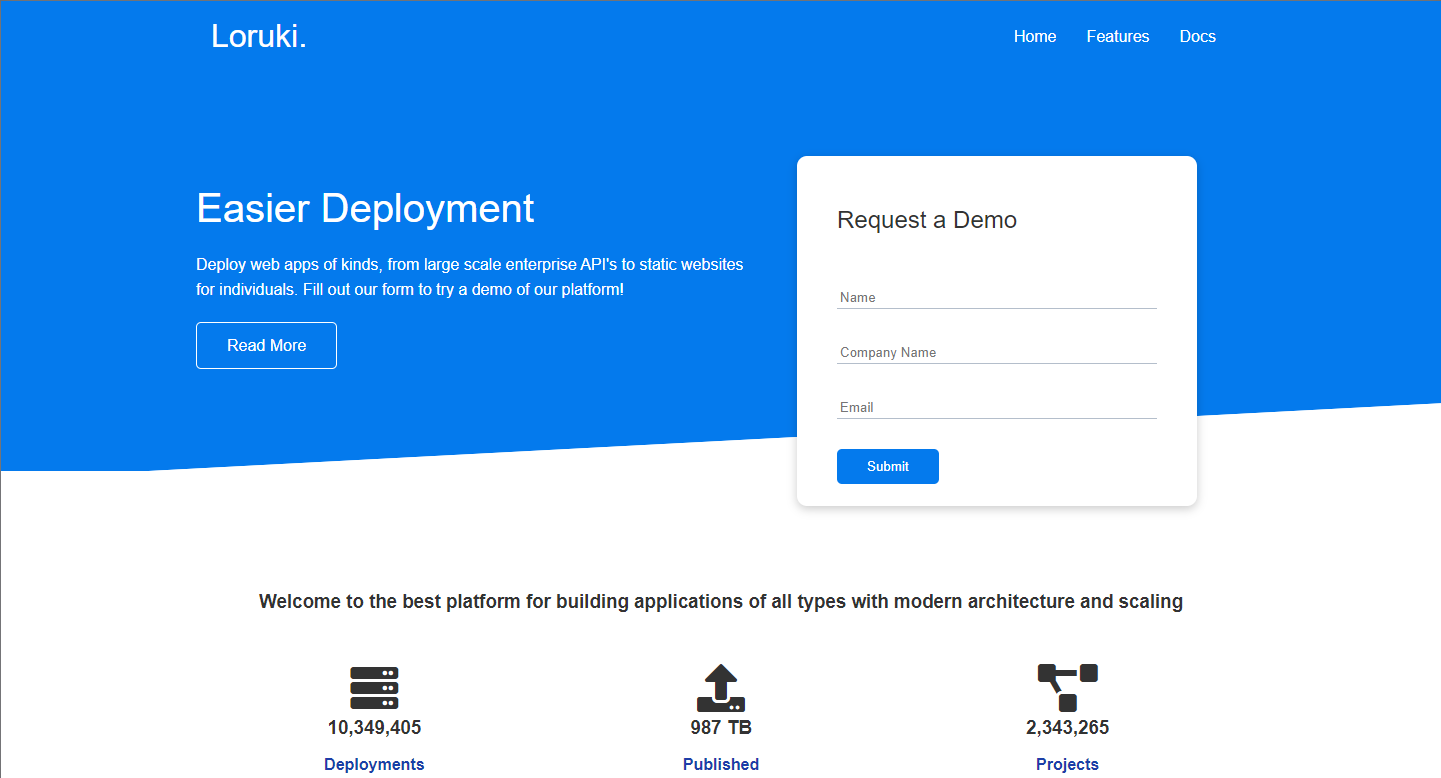Select the upload arrow icon above 987 TB

[x=720, y=687]
